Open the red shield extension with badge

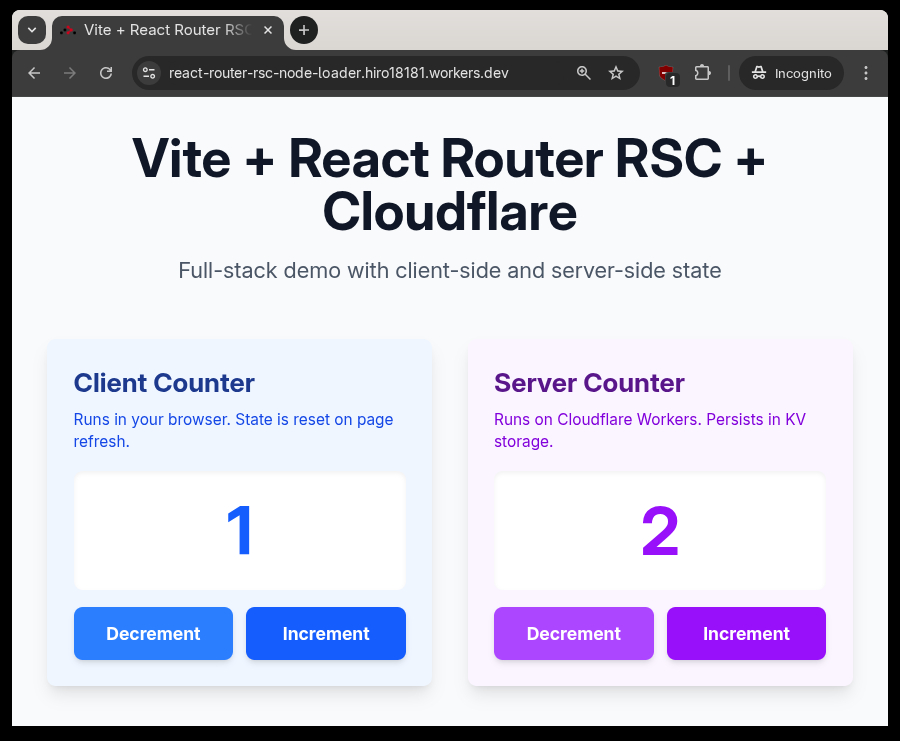666,73
